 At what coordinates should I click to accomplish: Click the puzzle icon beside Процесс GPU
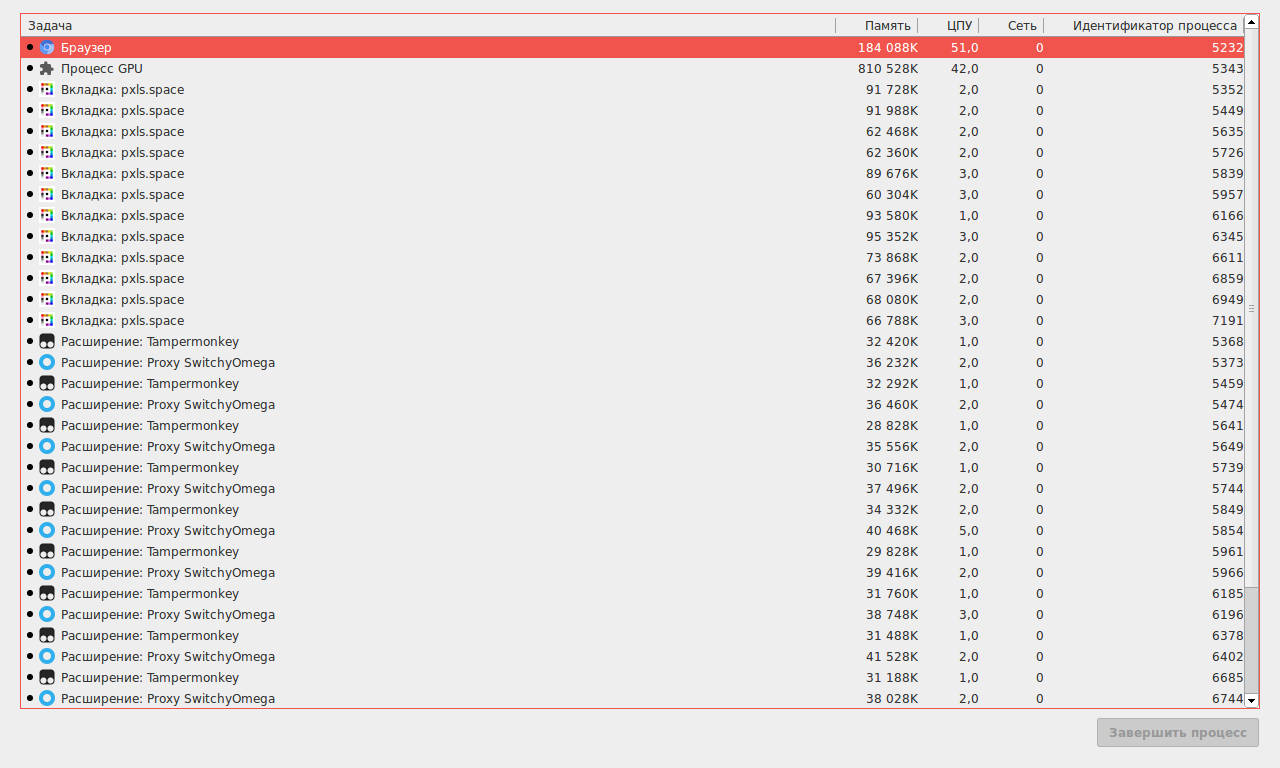pos(47,69)
